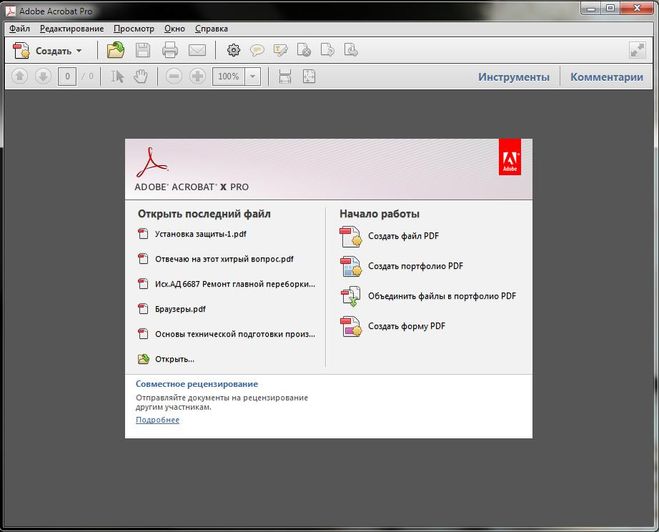
Task: Toggle full-screen read mode icon
Action: 636,50
